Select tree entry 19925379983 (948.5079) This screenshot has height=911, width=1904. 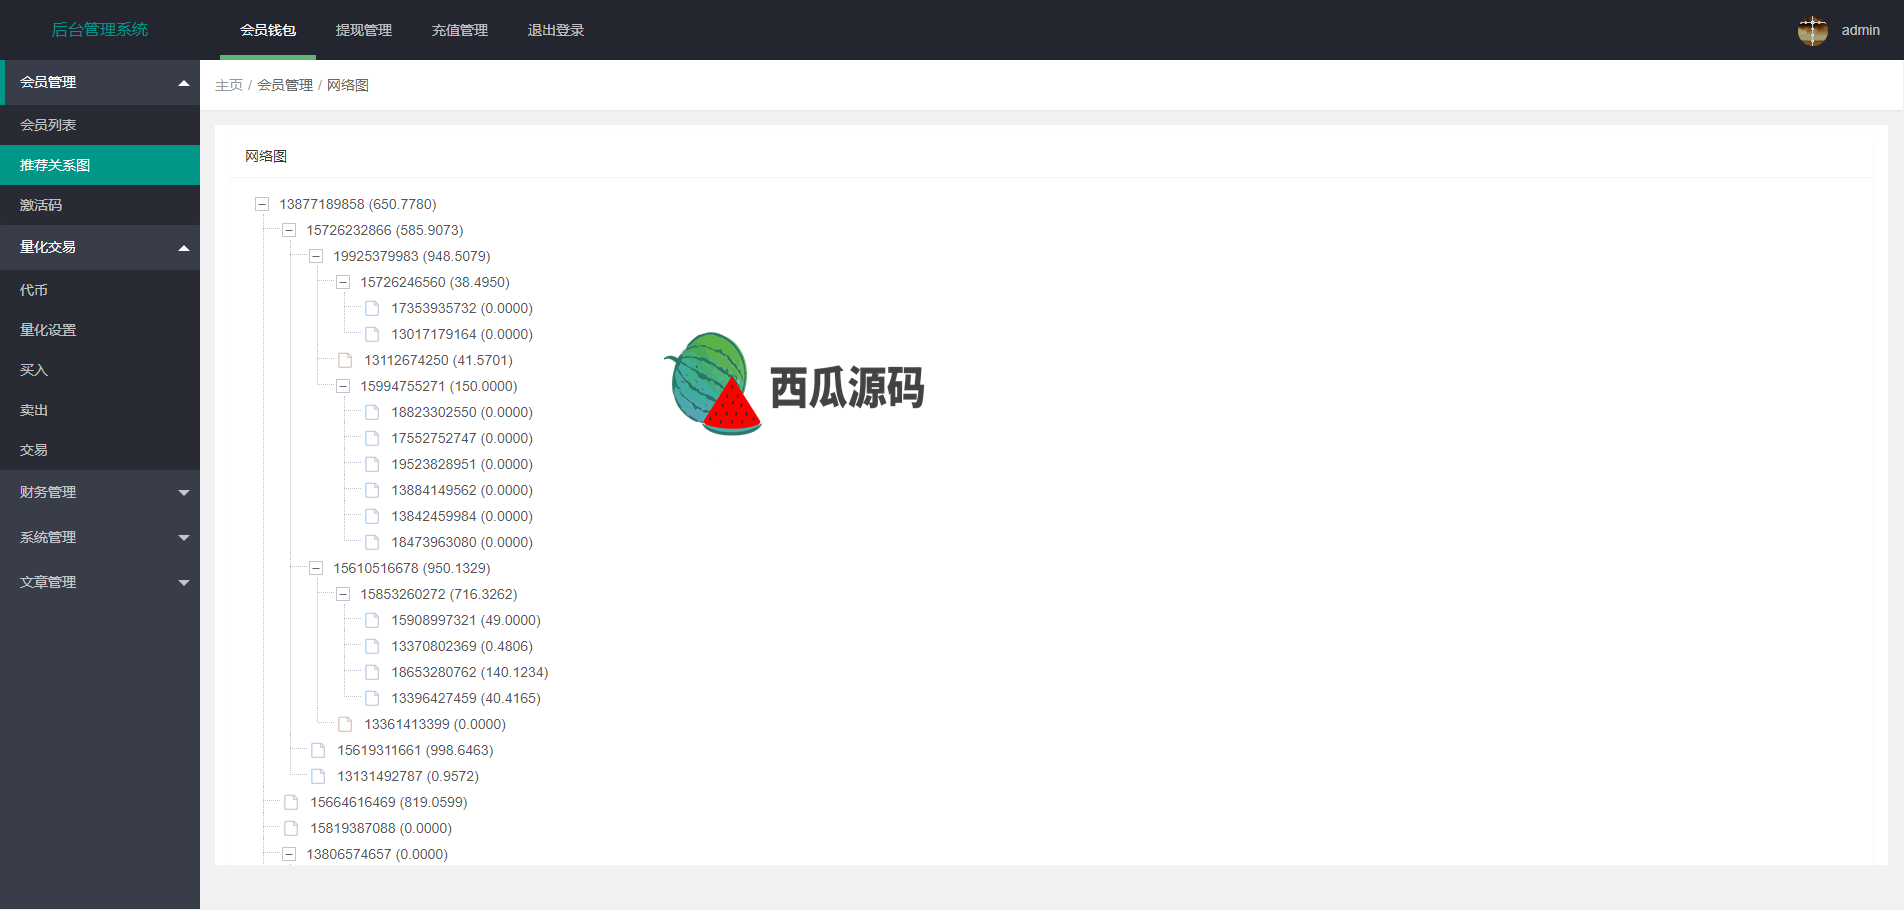(412, 256)
